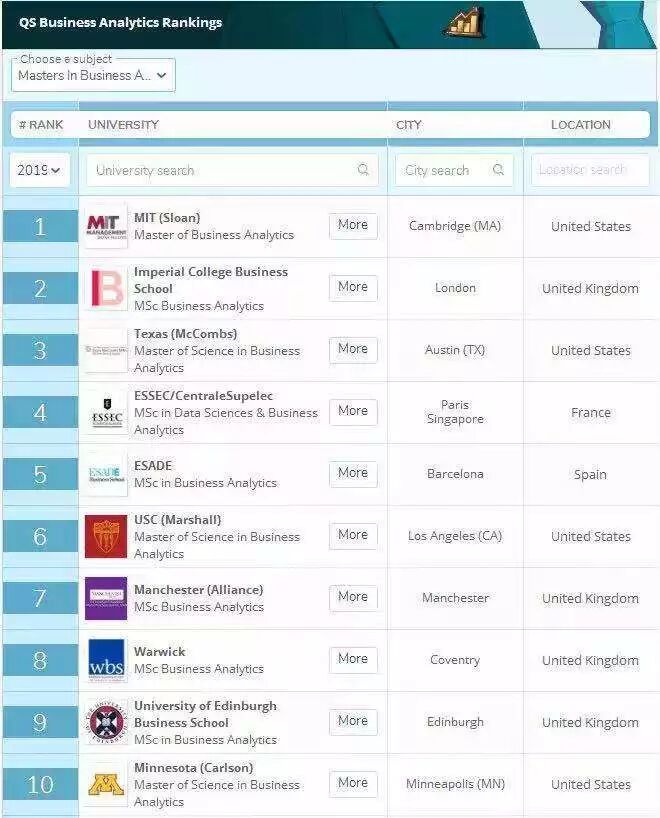Screen dimensions: 660x818
Task: Click the bar chart rankings icon in header
Action: tap(465, 22)
